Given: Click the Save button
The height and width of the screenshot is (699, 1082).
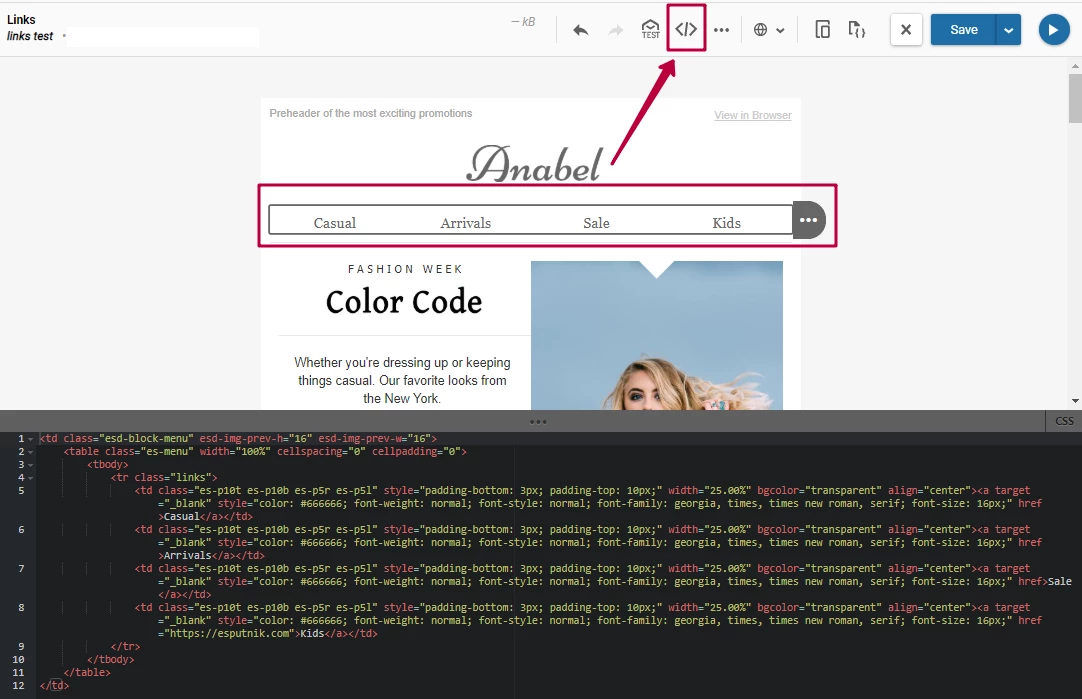Looking at the screenshot, I should point(962,29).
